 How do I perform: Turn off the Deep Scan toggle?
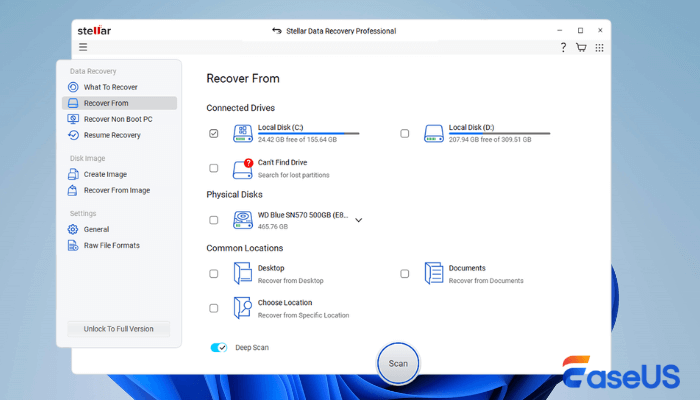219,347
